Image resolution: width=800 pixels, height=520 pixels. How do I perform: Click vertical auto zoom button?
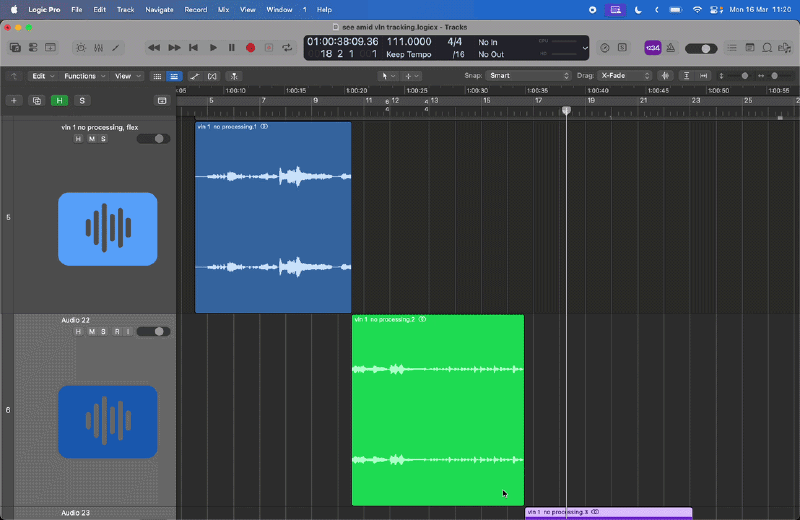686,76
